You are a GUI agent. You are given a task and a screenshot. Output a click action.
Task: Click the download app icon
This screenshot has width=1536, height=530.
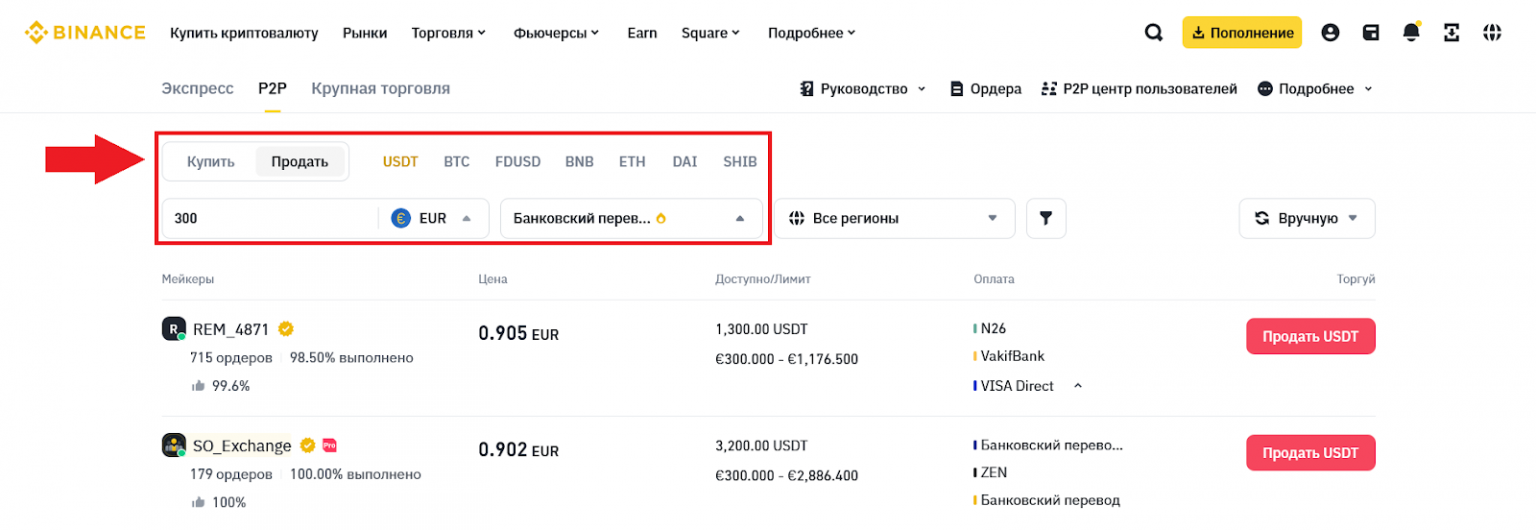1452,33
